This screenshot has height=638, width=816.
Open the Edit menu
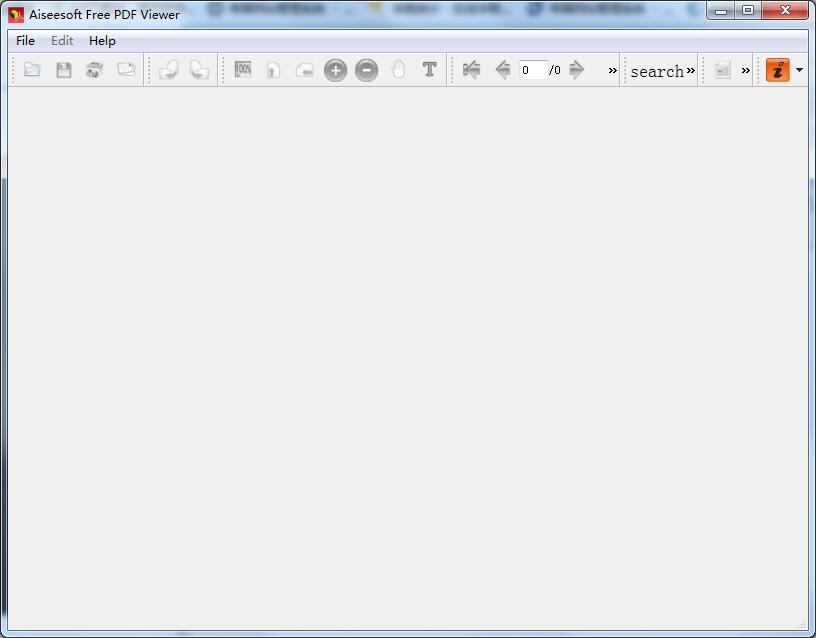tap(62, 41)
